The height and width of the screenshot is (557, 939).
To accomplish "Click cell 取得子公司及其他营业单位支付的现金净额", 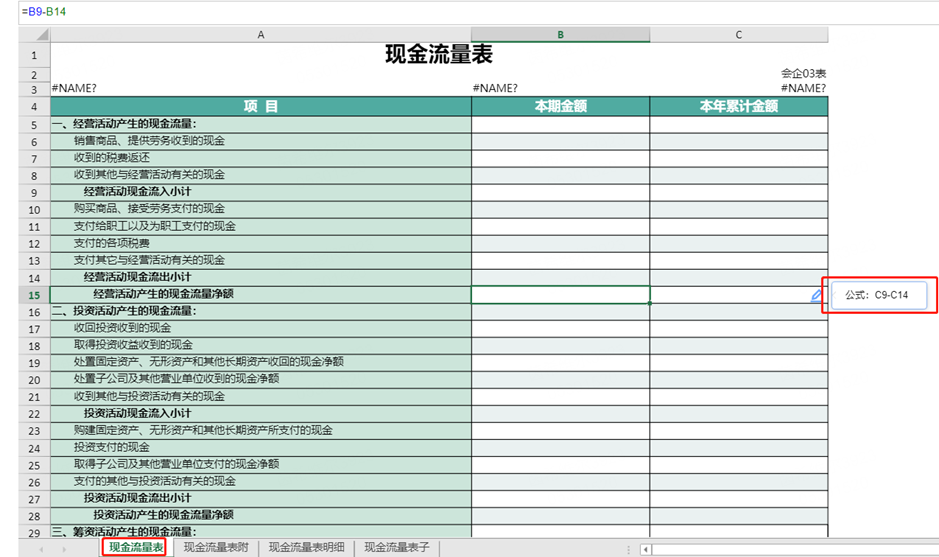I will click(x=261, y=464).
